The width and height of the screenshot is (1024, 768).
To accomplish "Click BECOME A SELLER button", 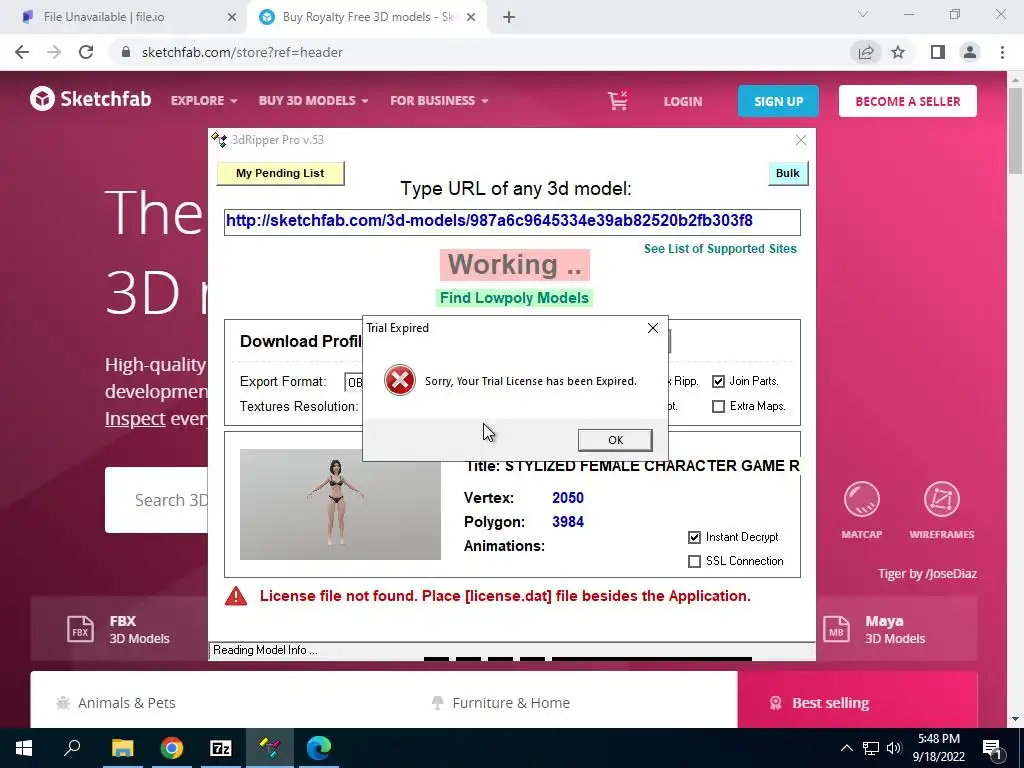I will tap(908, 101).
